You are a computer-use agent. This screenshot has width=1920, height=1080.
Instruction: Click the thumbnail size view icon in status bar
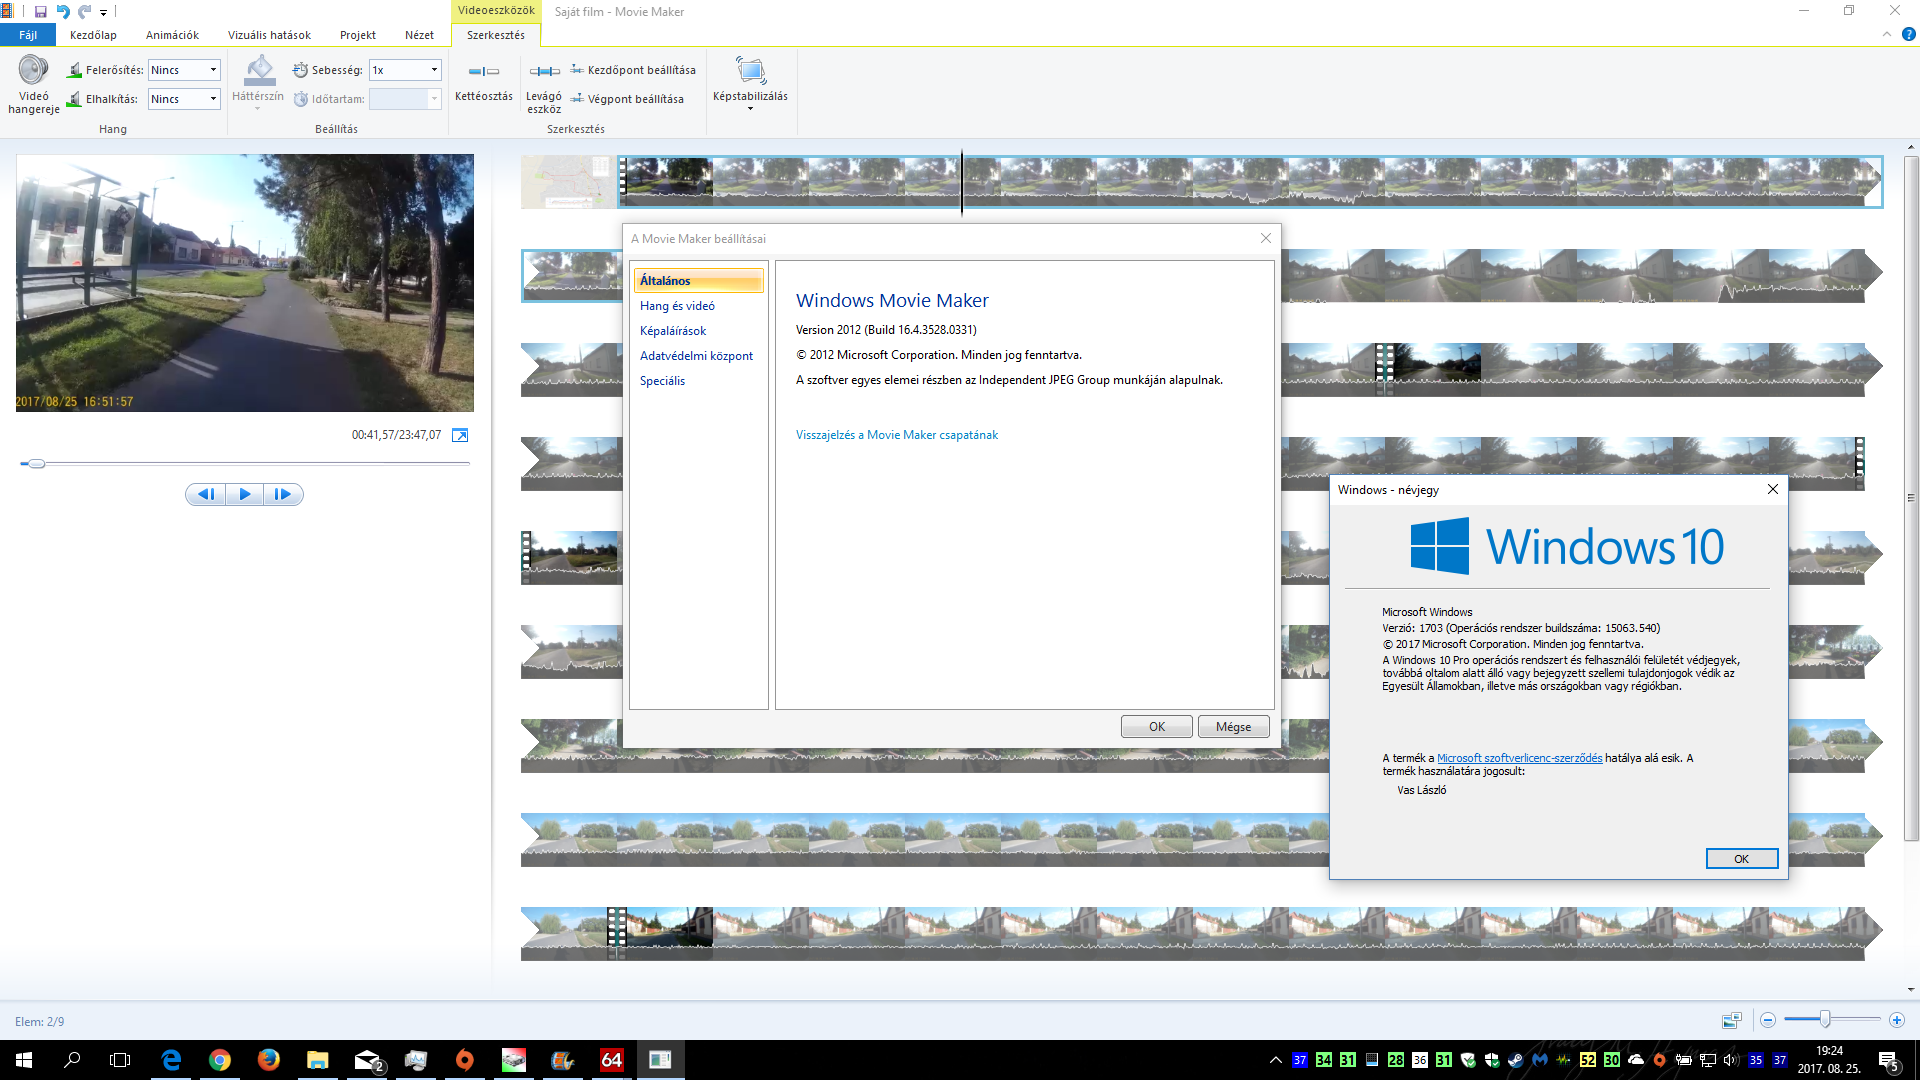[1731, 1020]
